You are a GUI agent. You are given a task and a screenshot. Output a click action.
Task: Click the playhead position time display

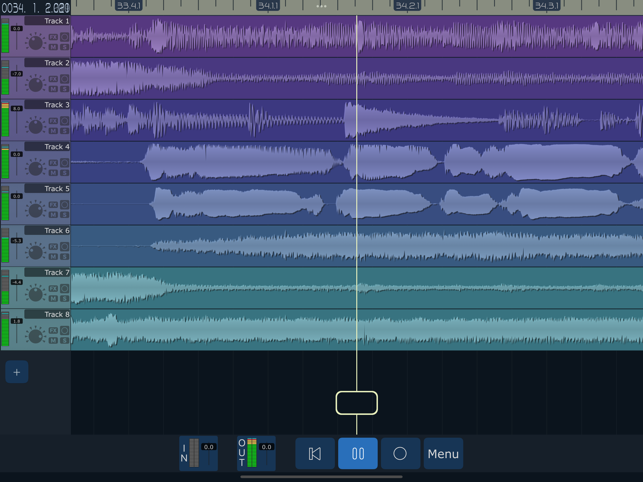[x=36, y=7]
